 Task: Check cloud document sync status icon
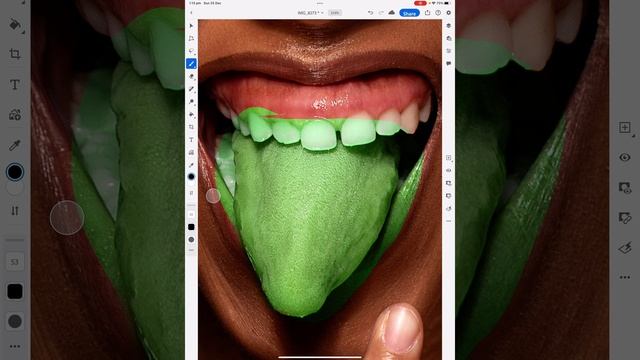(392, 13)
